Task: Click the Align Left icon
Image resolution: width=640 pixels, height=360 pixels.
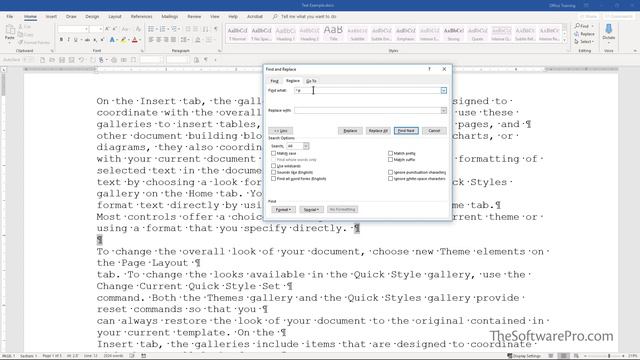Action: coord(151,40)
